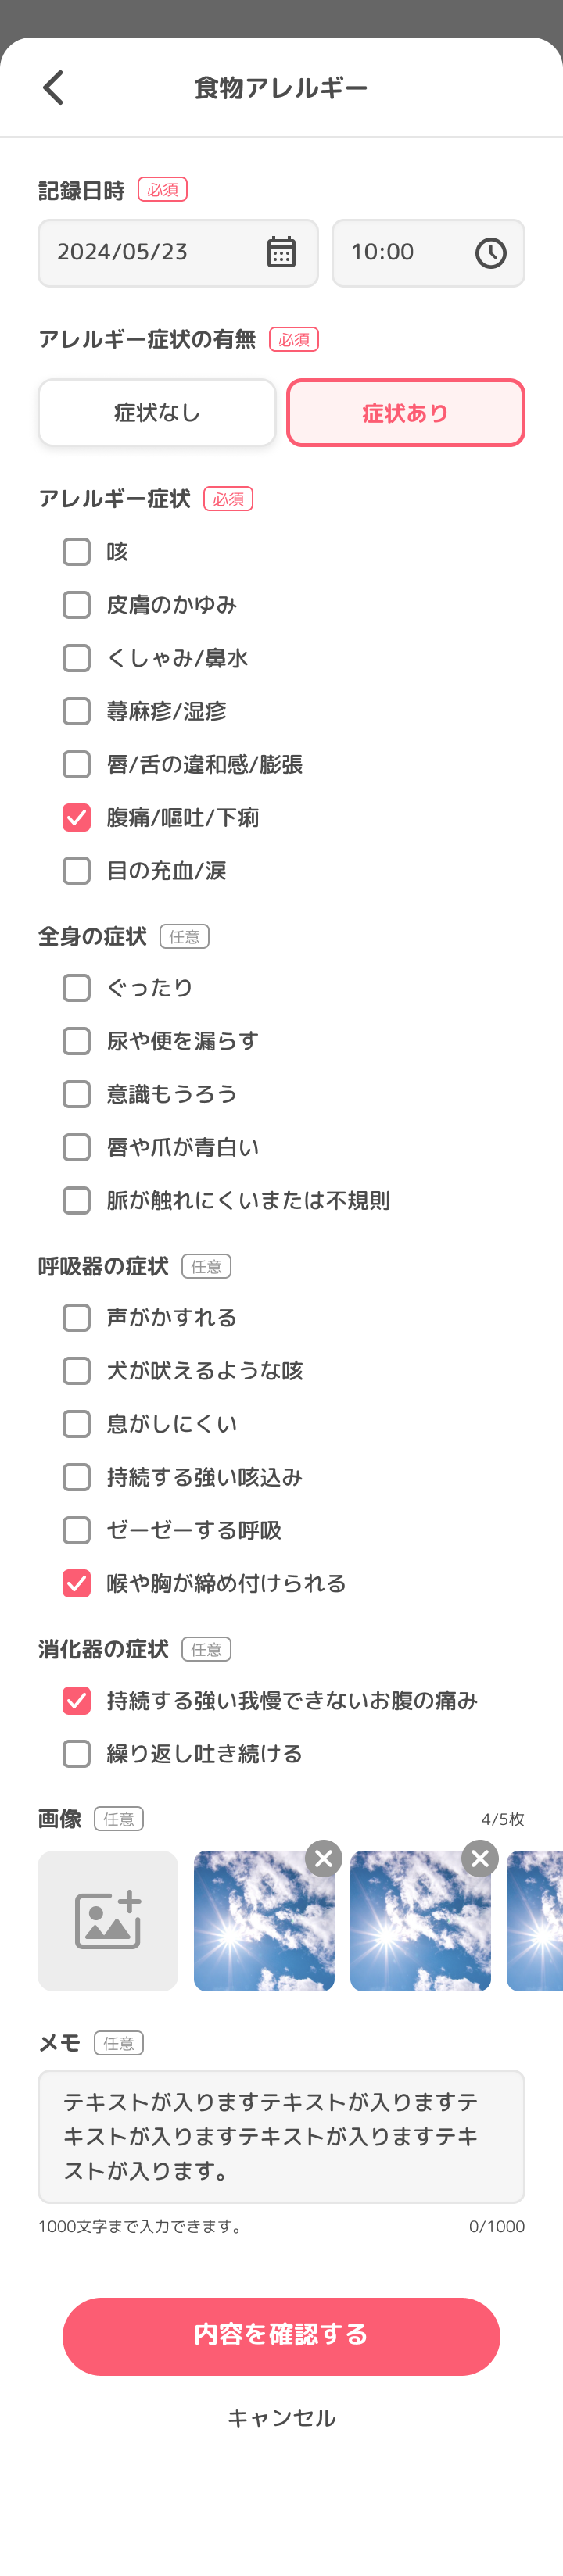Tap the back arrow icon
Viewport: 563px width, 2576px height.
pos(54,88)
